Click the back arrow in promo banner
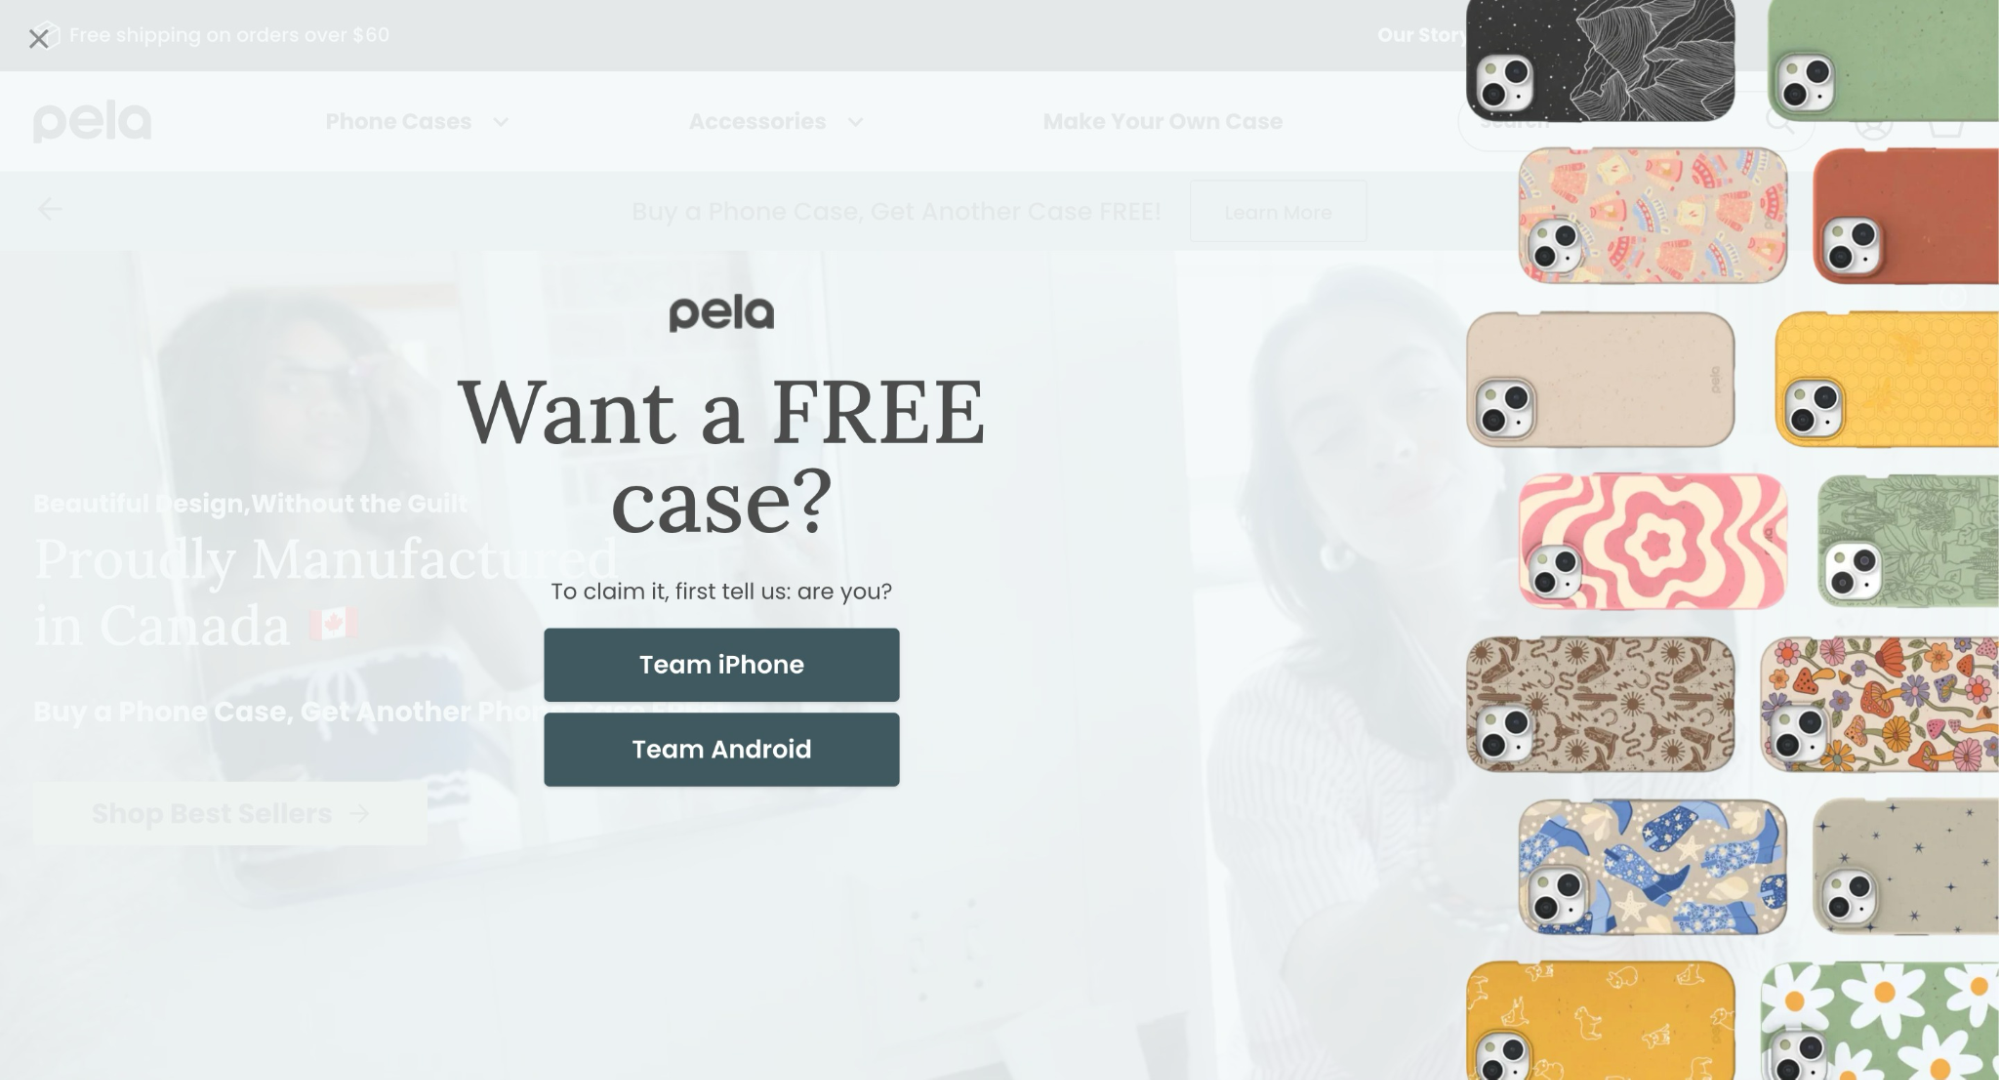The width and height of the screenshot is (1999, 1080). click(x=50, y=209)
